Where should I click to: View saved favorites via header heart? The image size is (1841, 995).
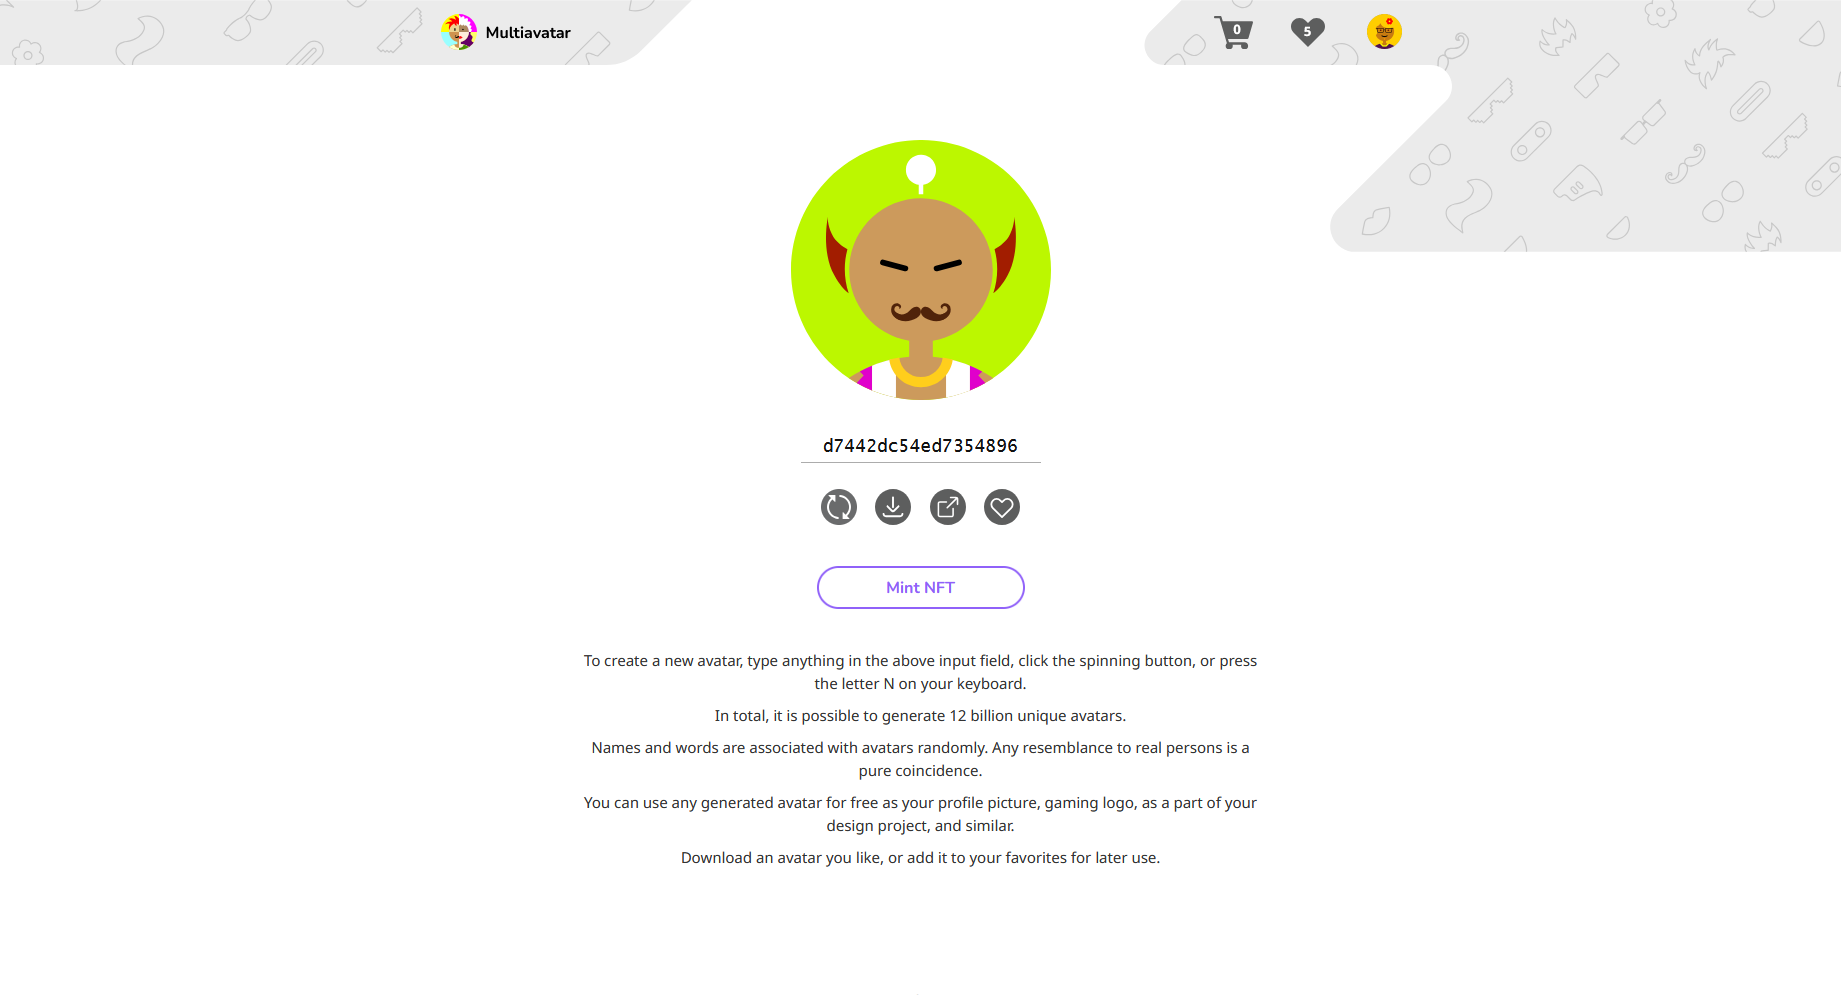(x=1307, y=32)
